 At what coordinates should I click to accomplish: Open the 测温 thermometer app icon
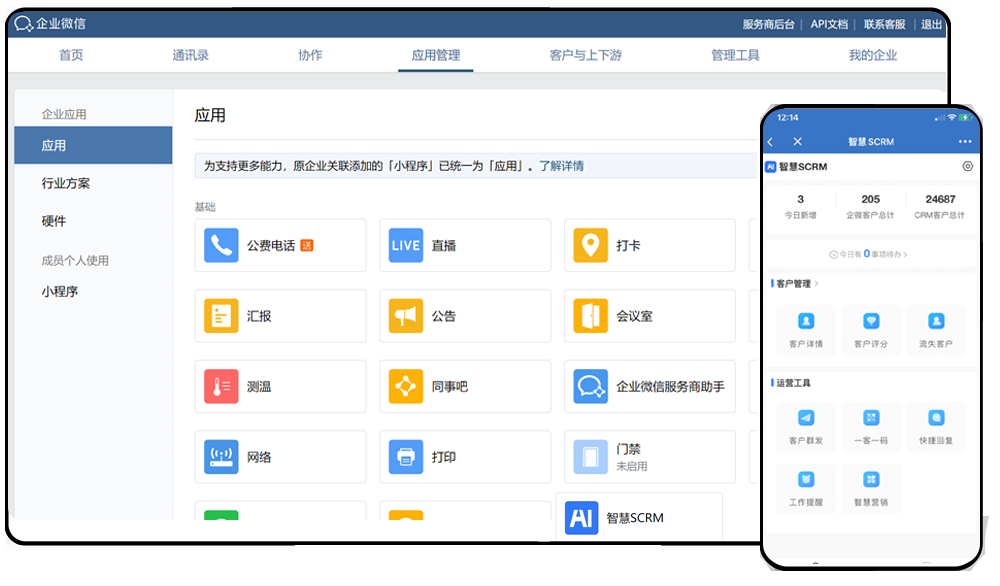pos(221,386)
